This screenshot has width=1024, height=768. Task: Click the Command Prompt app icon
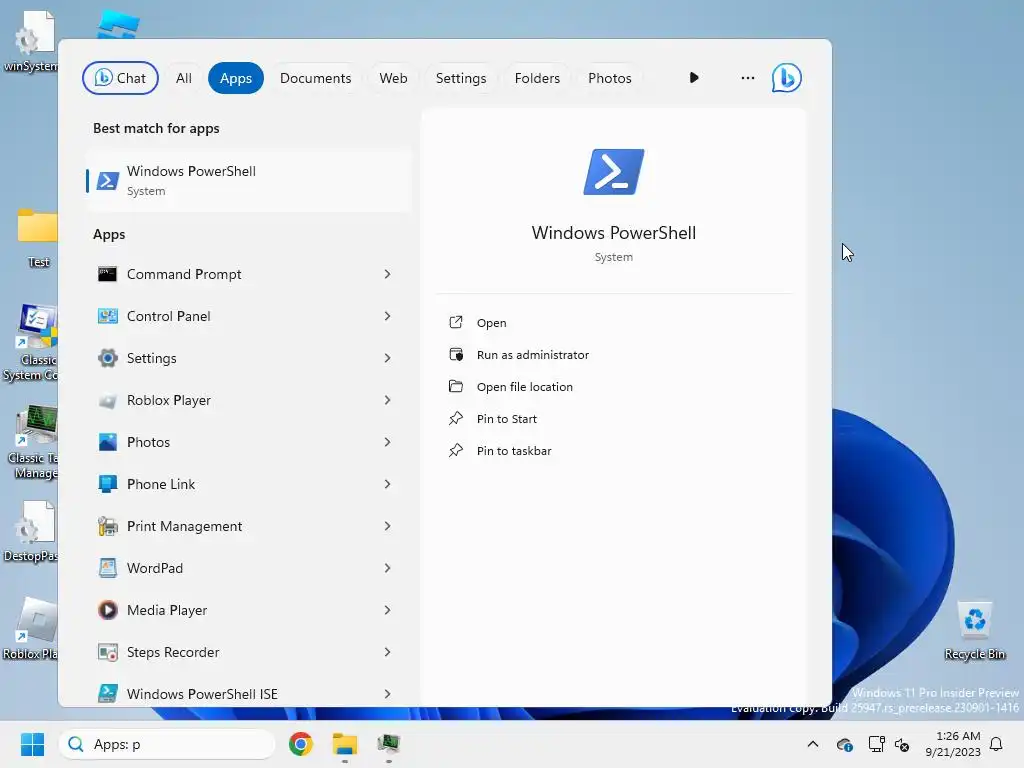click(x=107, y=274)
